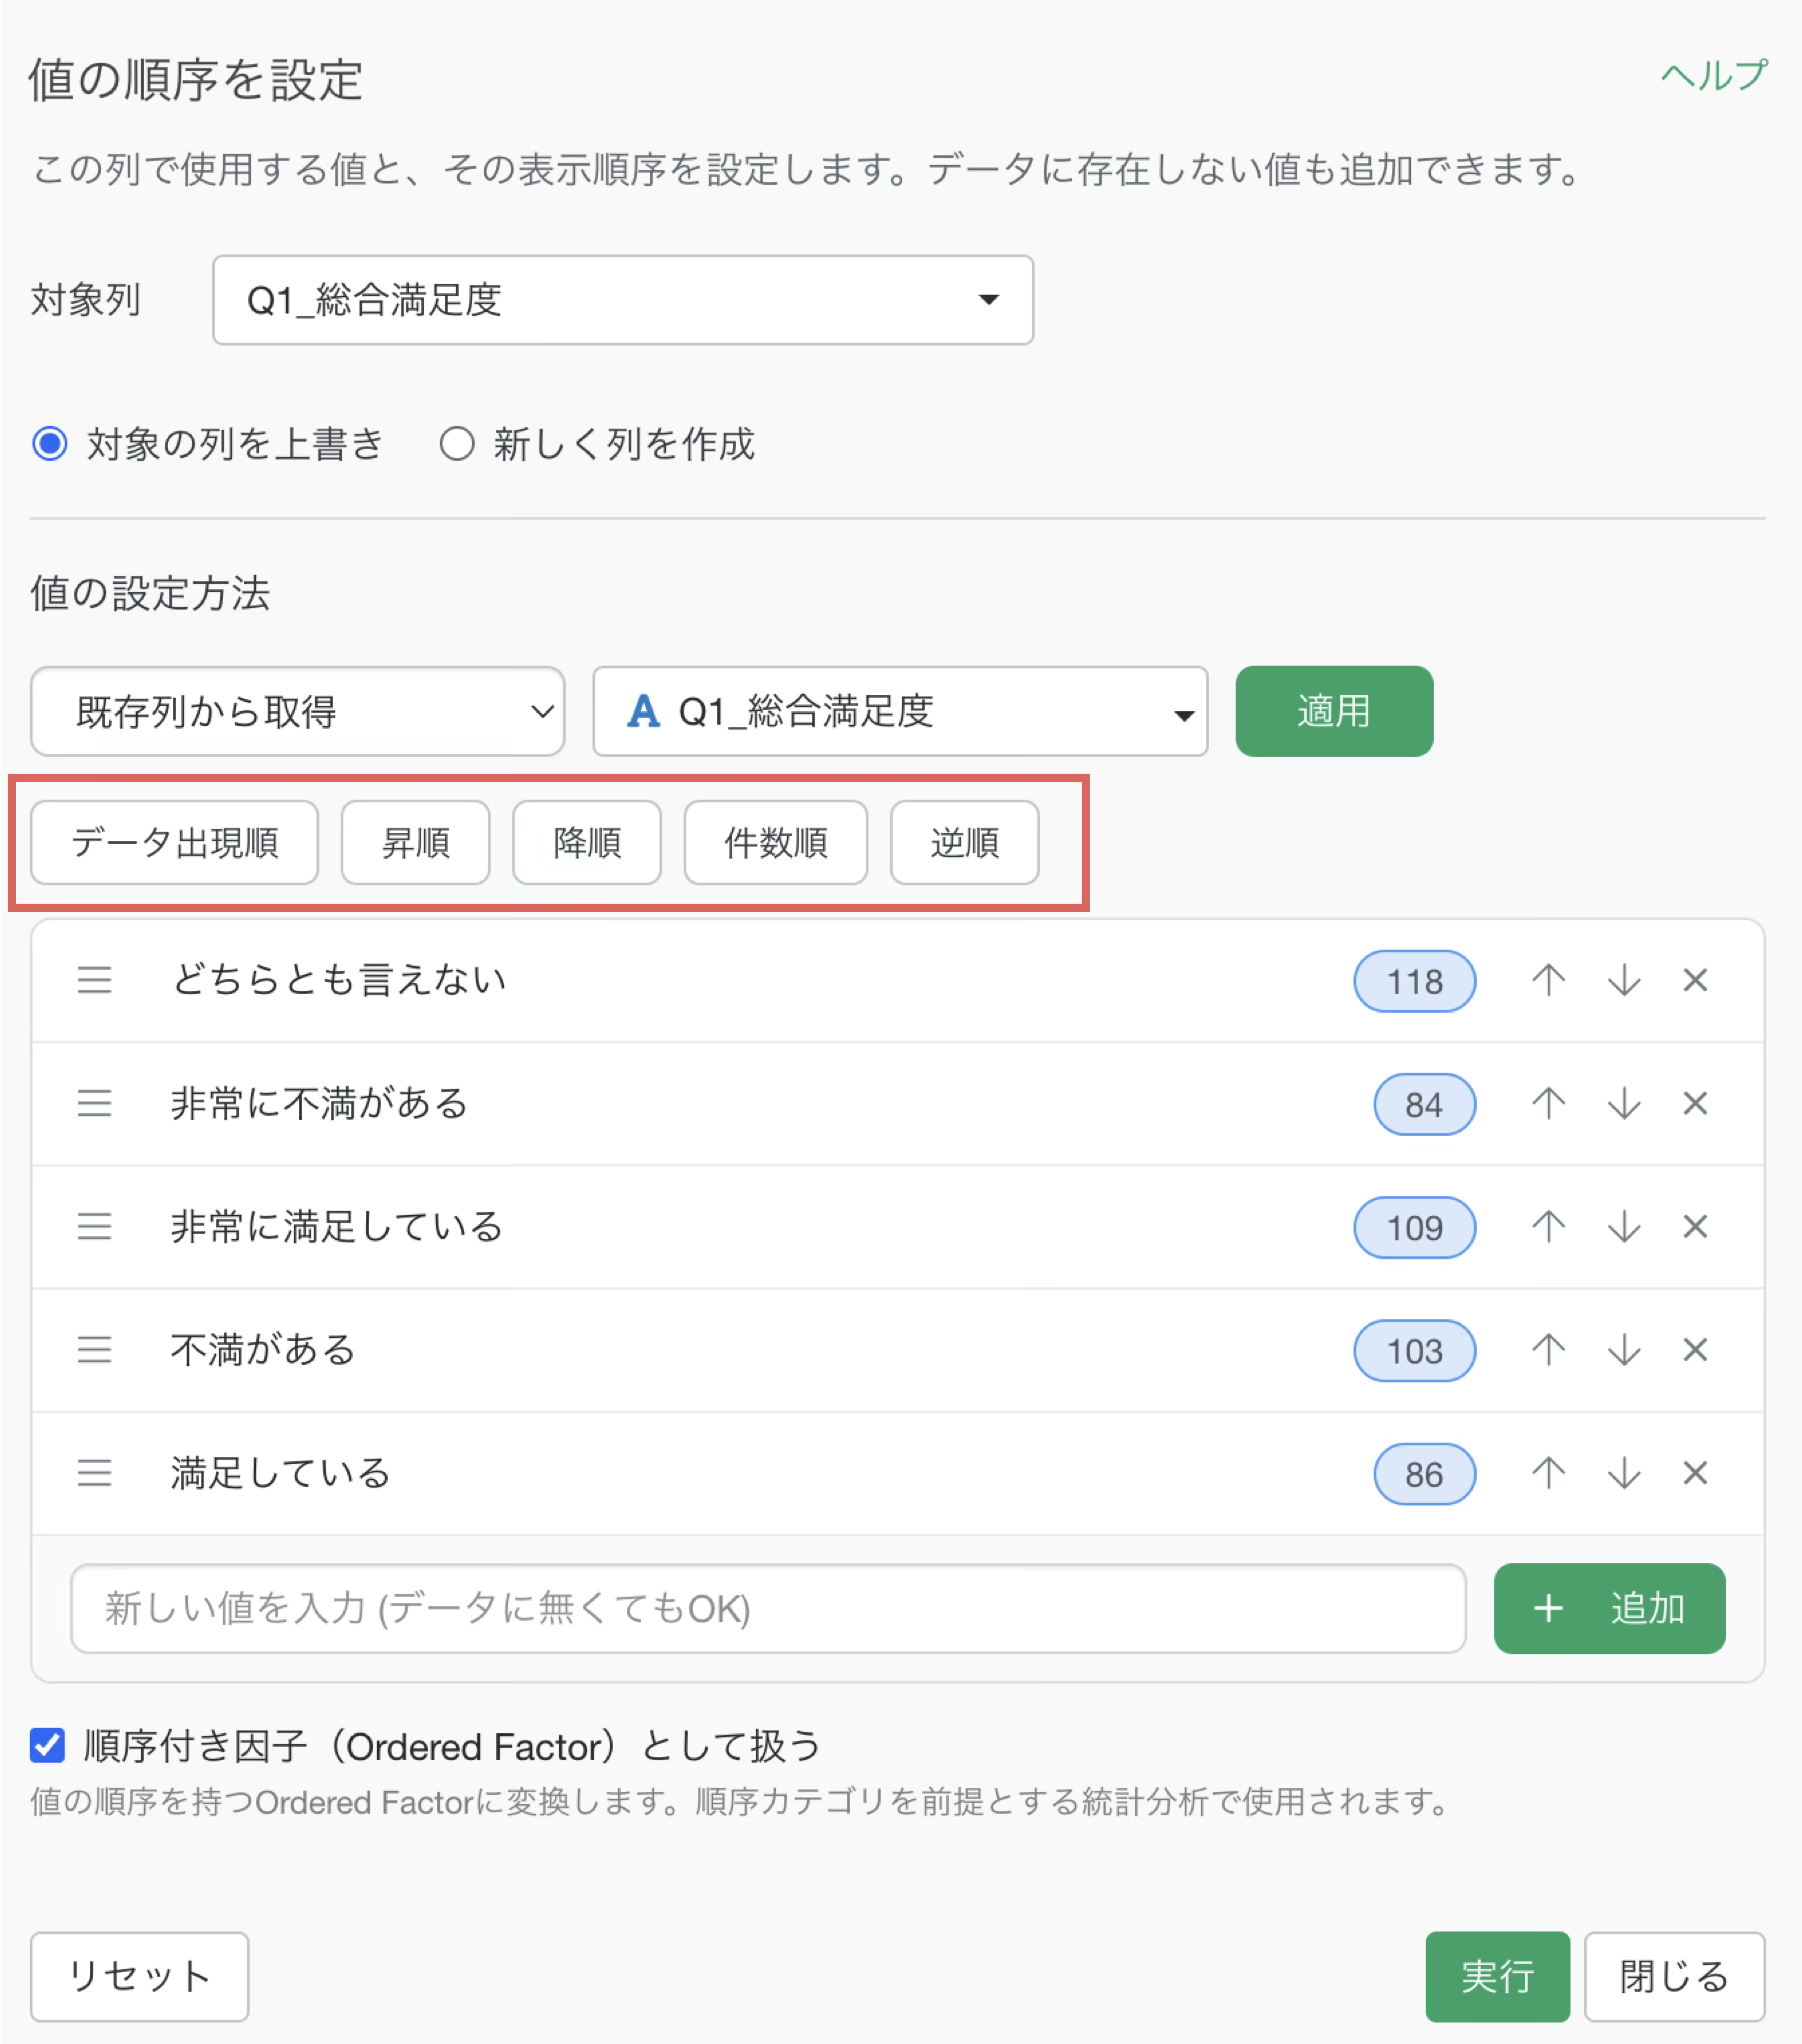Select 対象の列を上書き radio button
1802x2044 pixels.
pyautogui.click(x=50, y=444)
